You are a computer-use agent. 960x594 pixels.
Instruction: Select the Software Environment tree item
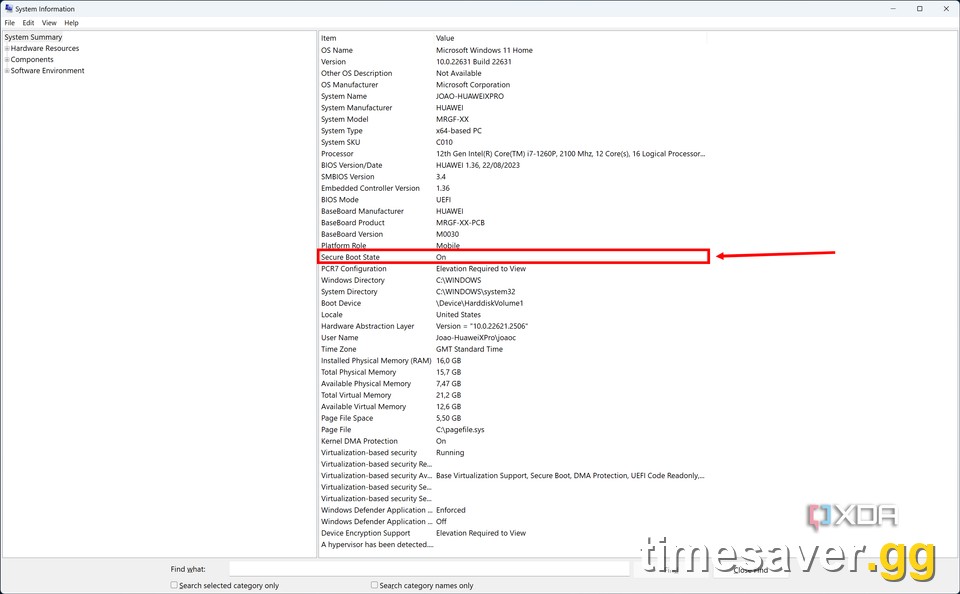[x=48, y=70]
